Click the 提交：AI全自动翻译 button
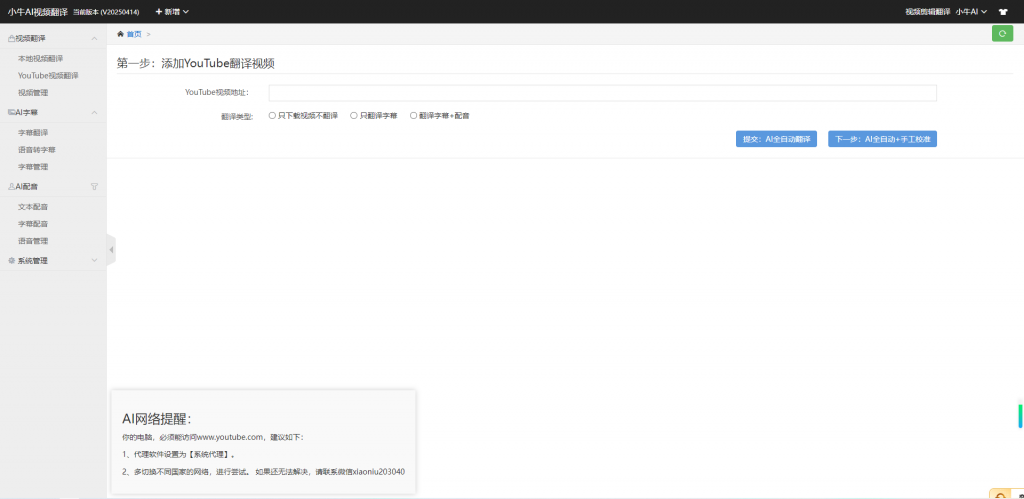This screenshot has height=499, width=1024. coord(776,139)
